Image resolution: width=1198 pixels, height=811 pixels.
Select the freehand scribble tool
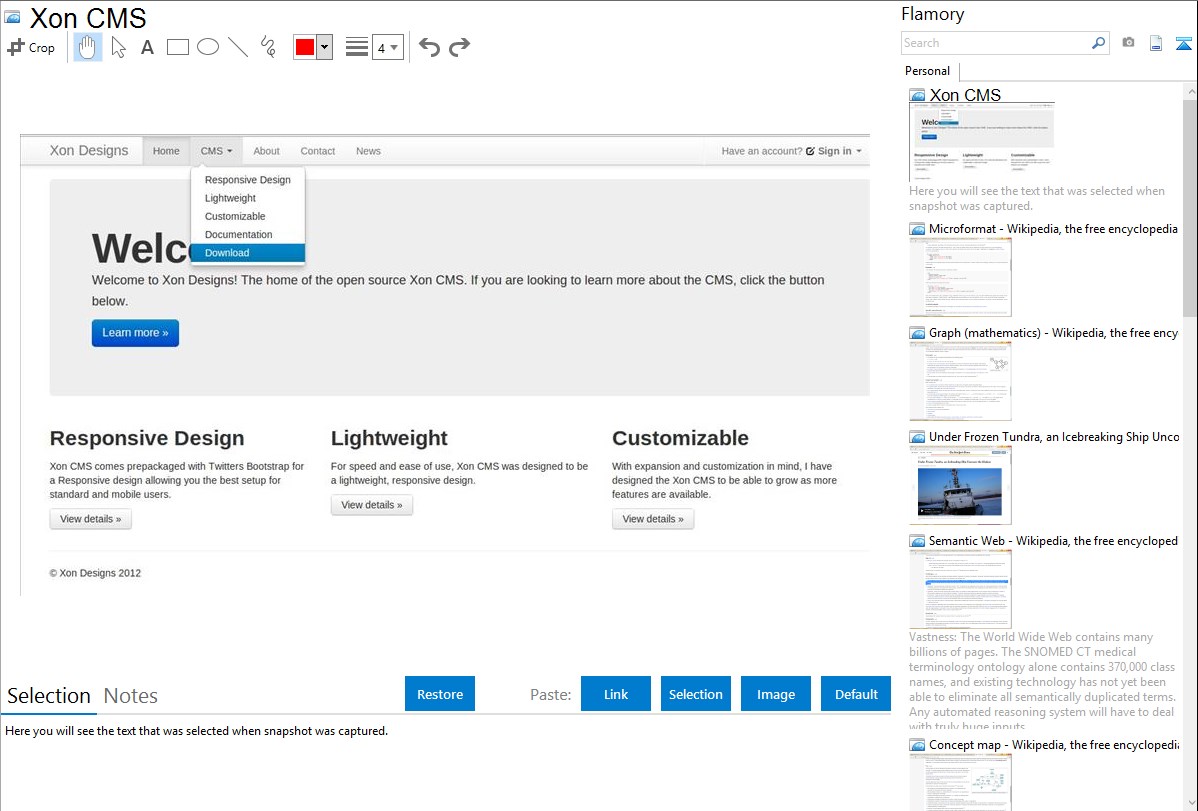tap(268, 47)
